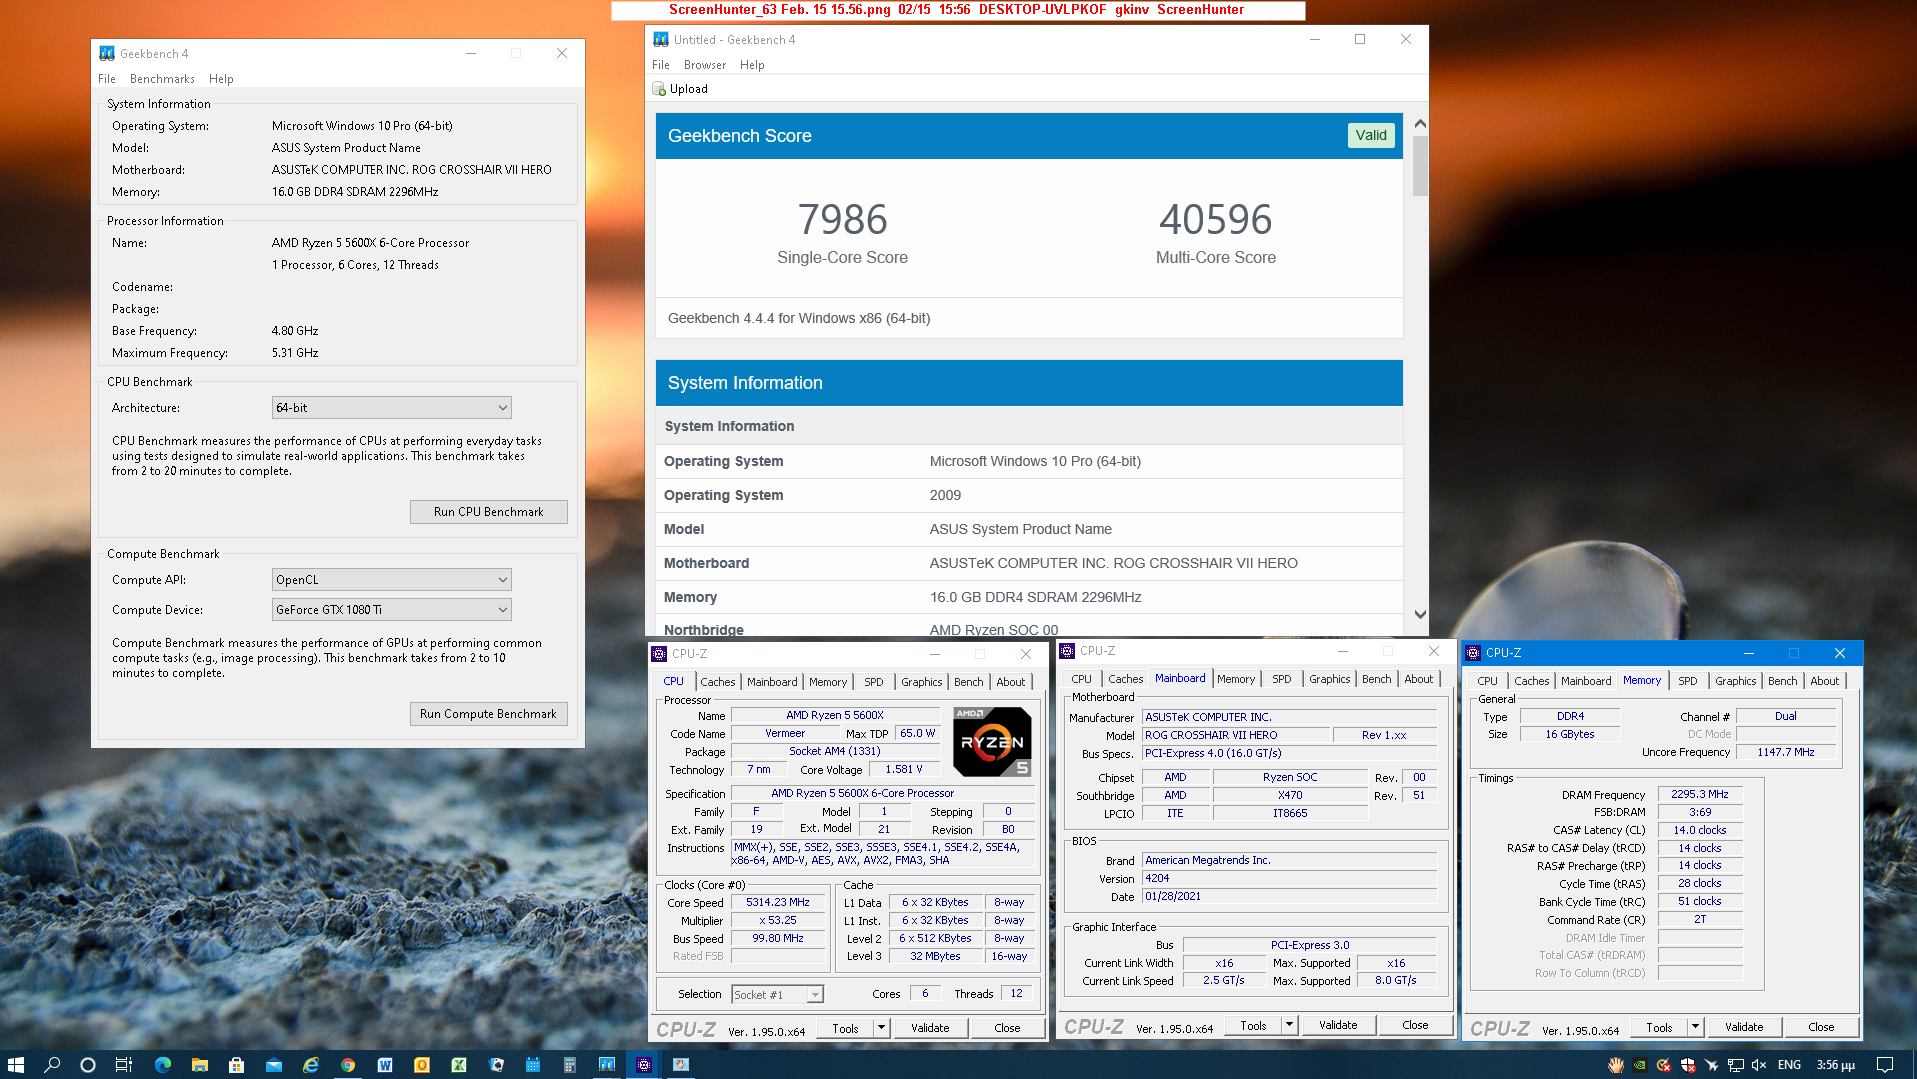Open Task View on the taskbar

tap(124, 1065)
